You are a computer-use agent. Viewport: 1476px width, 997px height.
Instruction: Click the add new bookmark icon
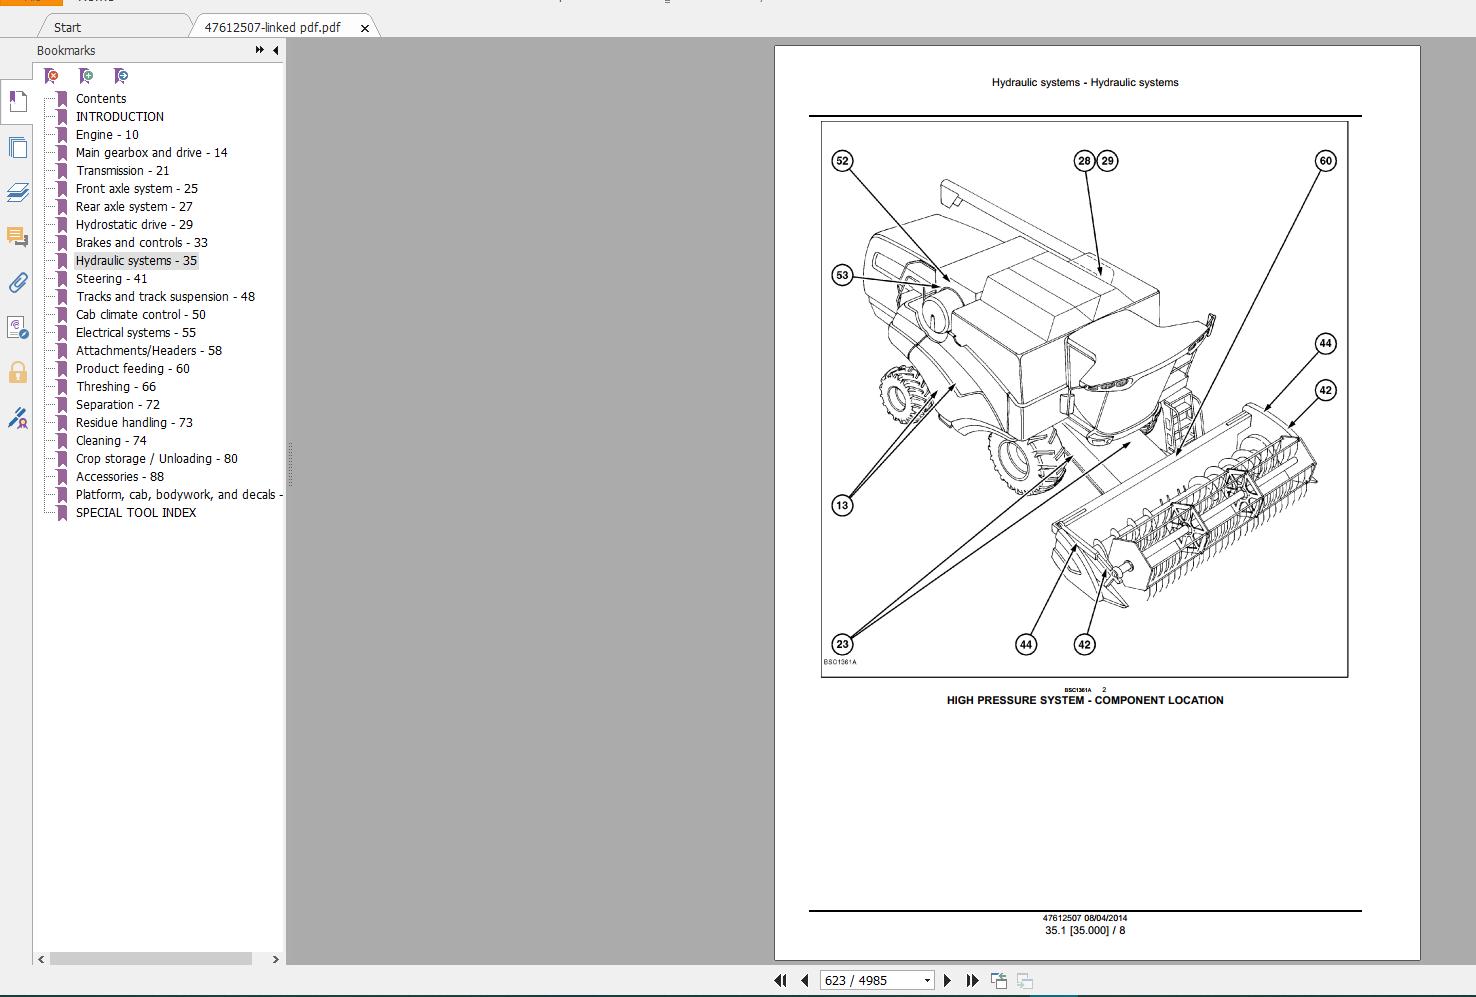pyautogui.click(x=86, y=76)
